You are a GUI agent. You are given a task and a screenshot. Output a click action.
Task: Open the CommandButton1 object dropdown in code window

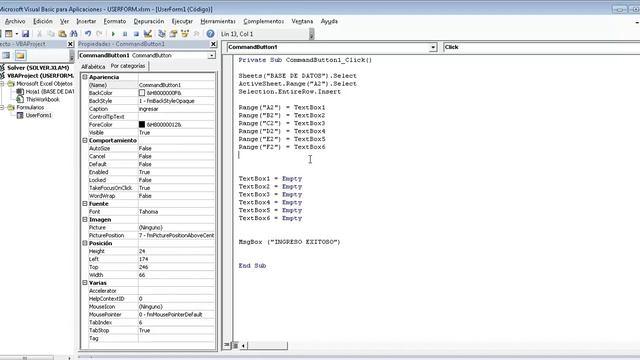click(x=433, y=47)
